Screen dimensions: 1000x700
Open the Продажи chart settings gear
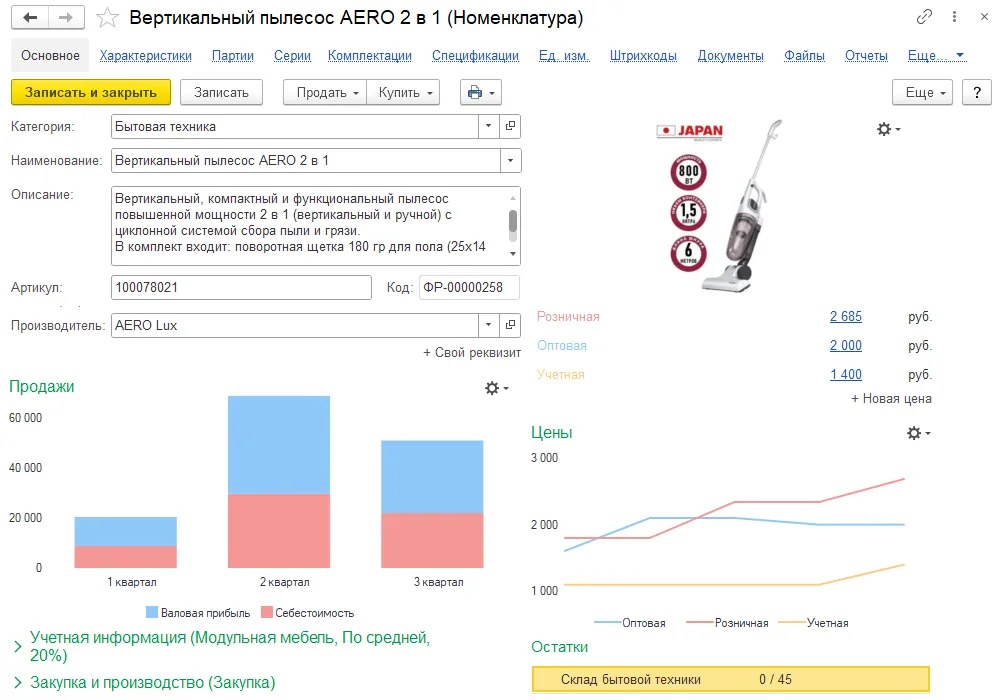[491, 389]
